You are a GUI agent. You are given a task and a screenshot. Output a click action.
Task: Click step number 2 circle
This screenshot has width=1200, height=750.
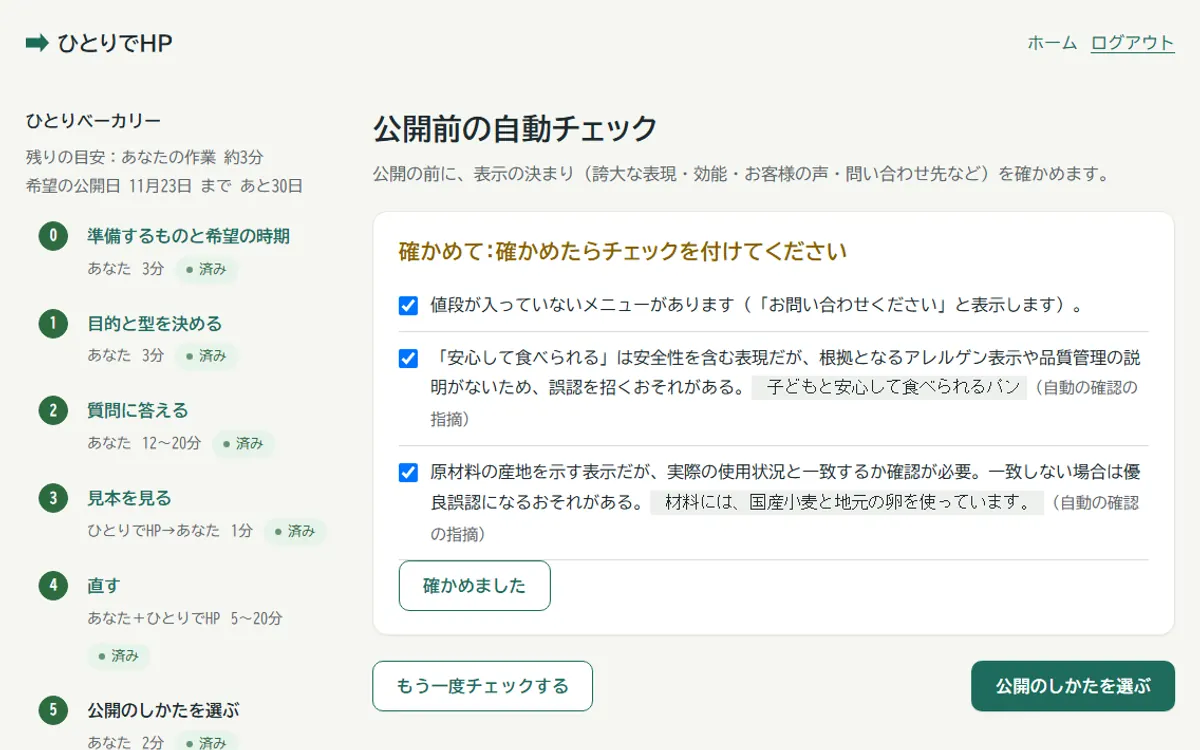coord(53,411)
